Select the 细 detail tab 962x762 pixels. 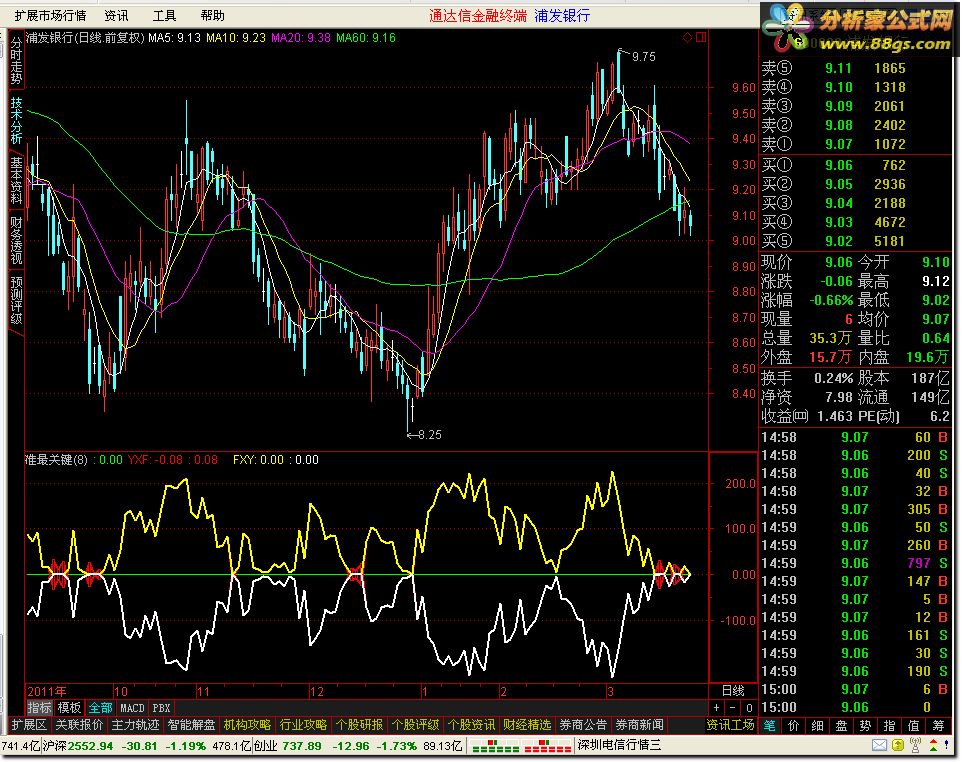pyautogui.click(x=817, y=726)
